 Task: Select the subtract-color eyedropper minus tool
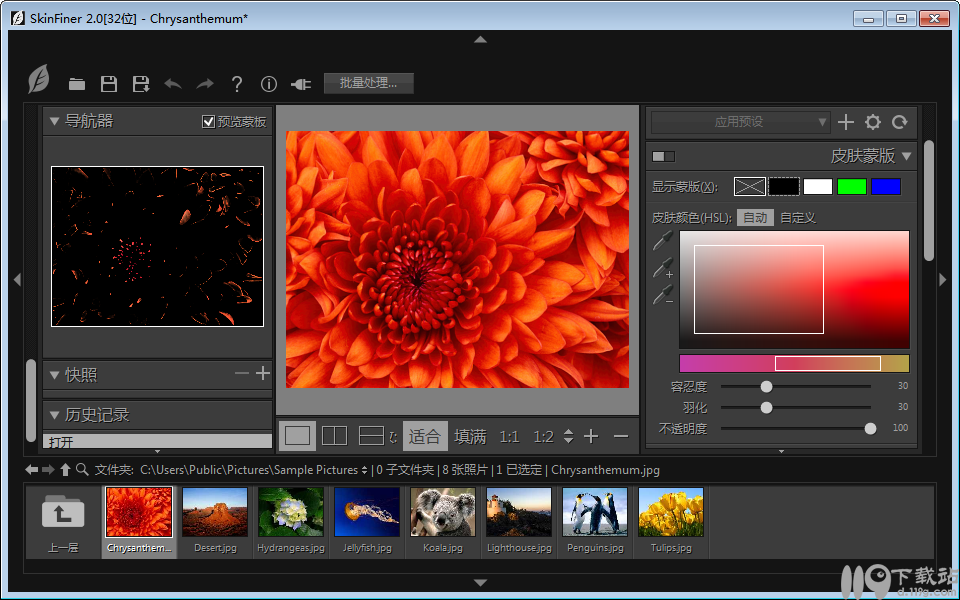click(663, 294)
